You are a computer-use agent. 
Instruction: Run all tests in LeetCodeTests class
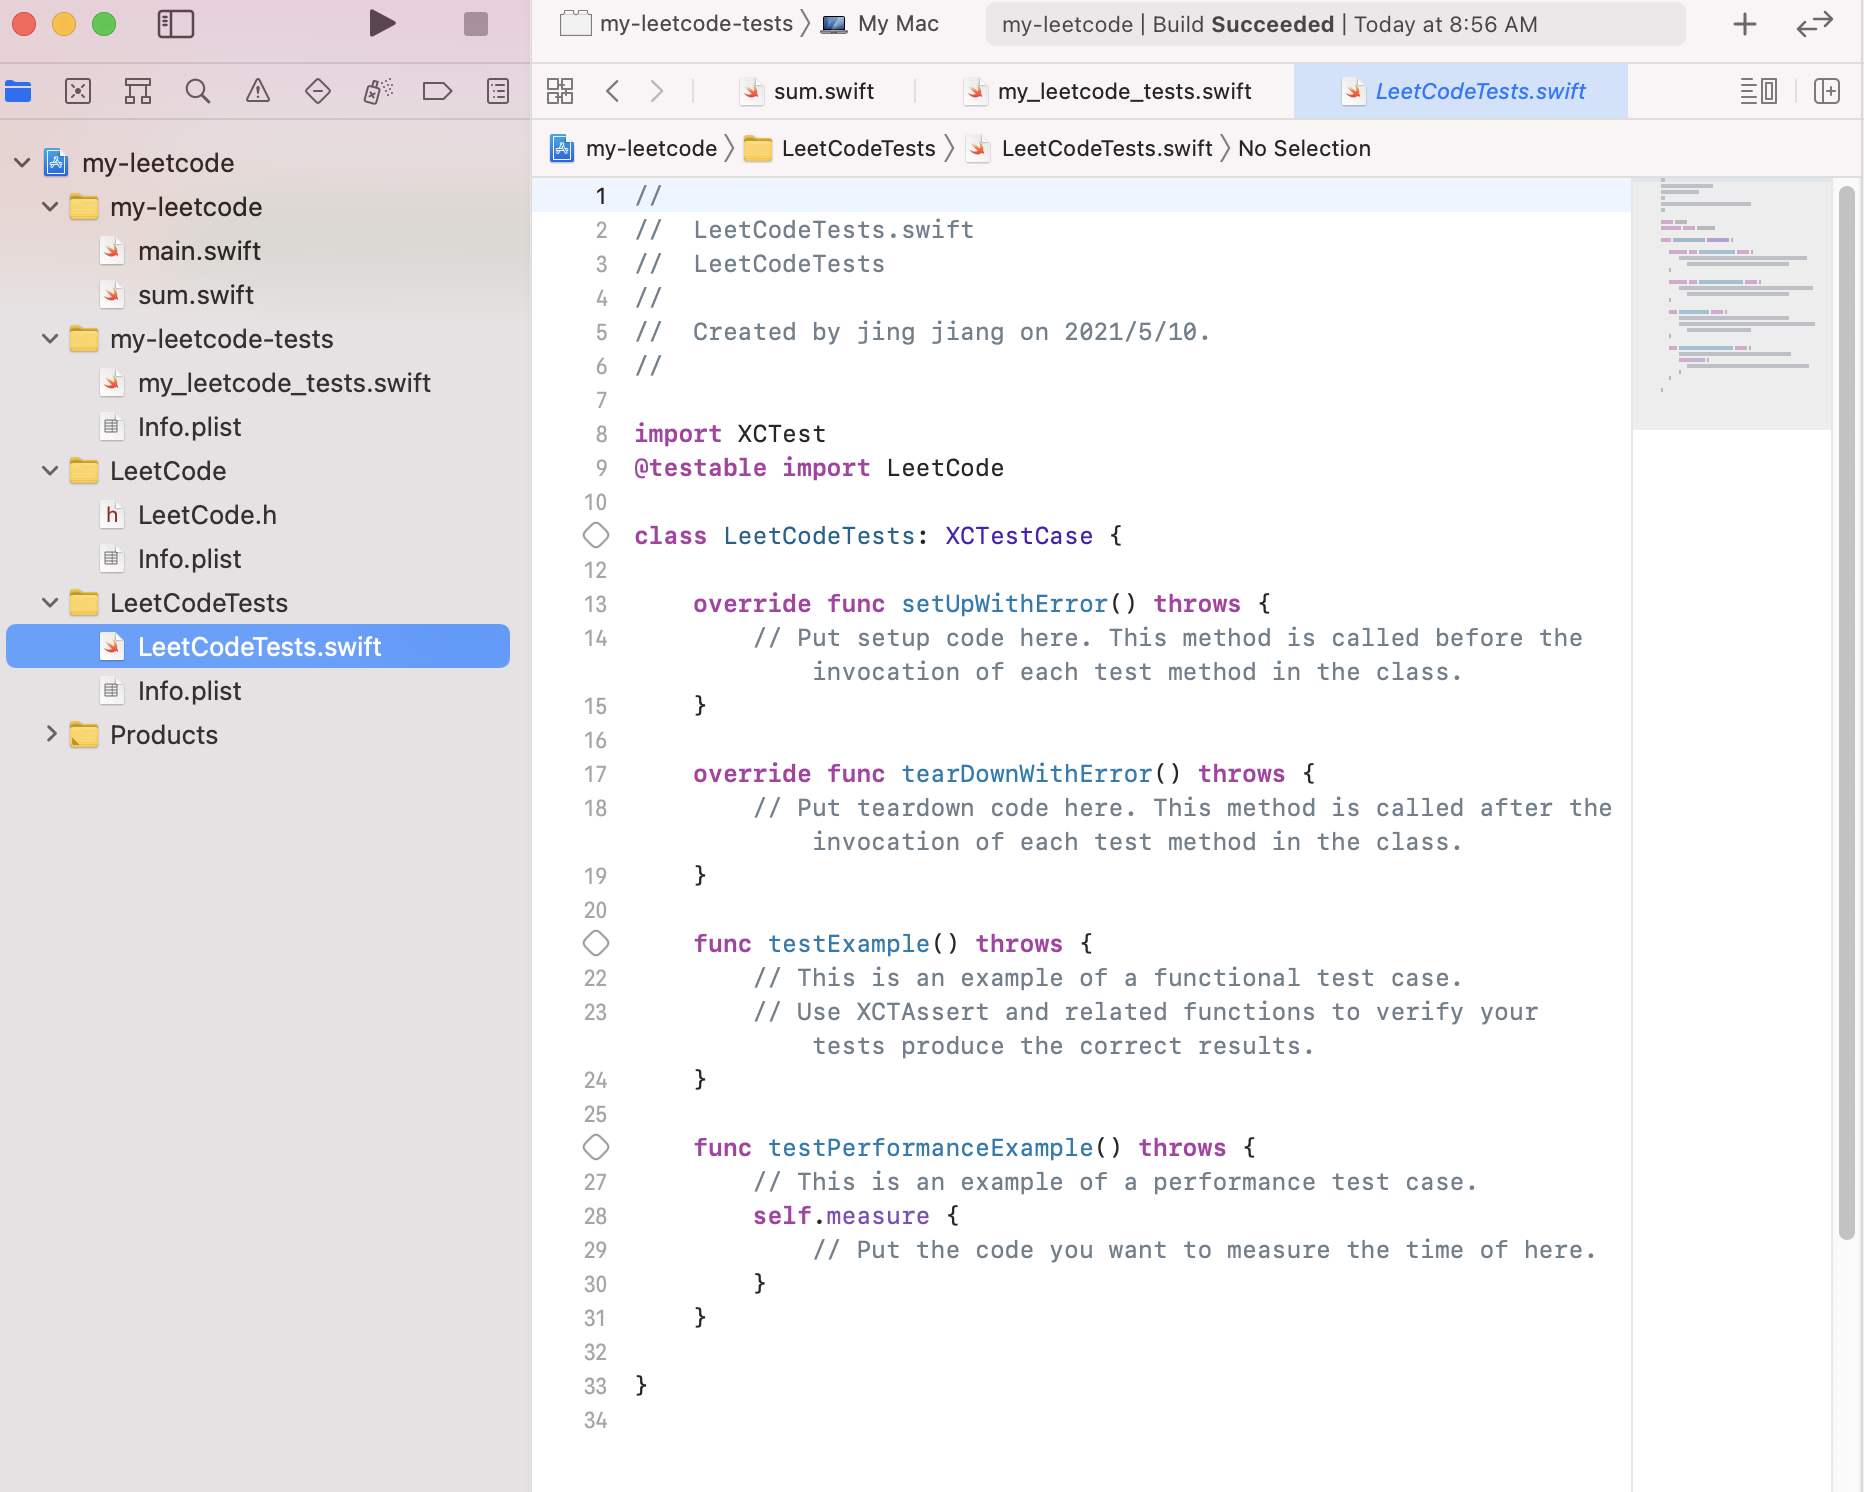pos(596,536)
